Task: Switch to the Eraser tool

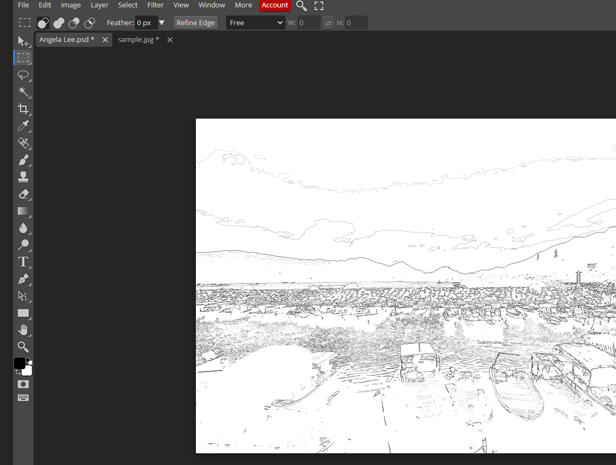Action: tap(23, 194)
